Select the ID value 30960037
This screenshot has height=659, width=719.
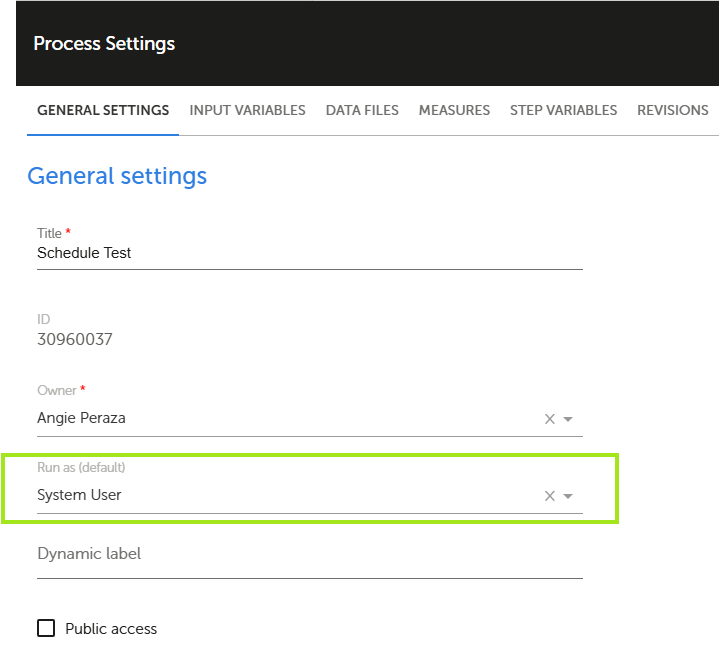coord(75,339)
